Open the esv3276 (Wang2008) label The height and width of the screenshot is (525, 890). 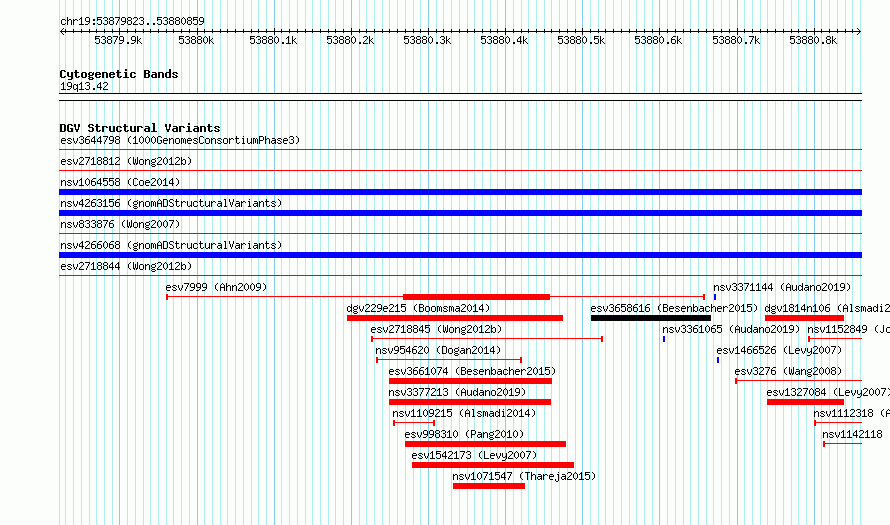tap(788, 371)
